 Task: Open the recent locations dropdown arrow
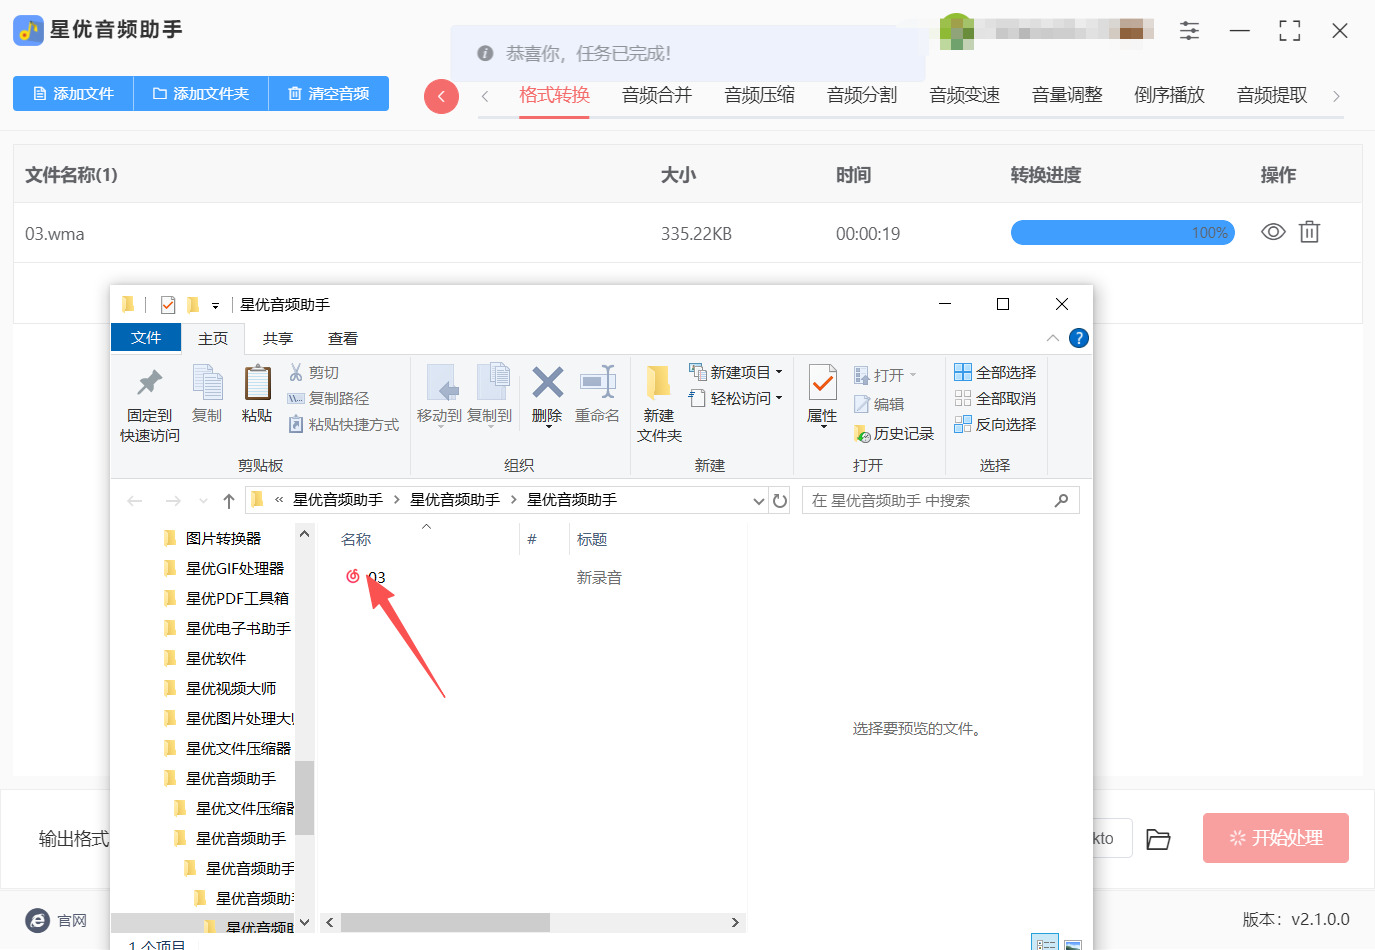click(203, 501)
